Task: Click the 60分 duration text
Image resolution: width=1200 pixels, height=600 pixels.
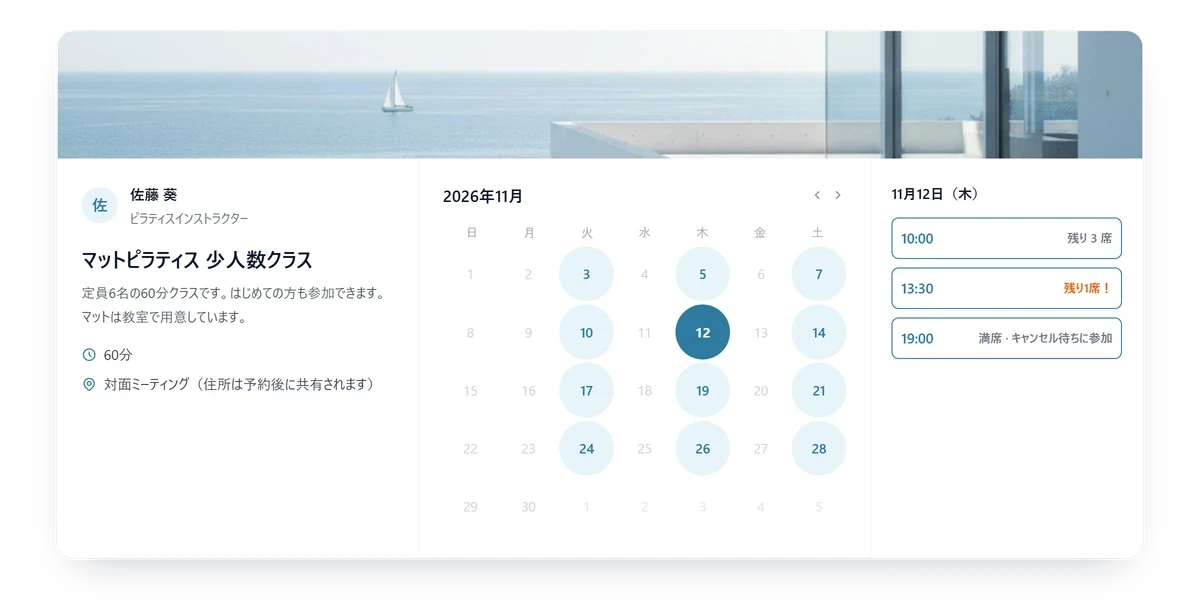Action: pyautogui.click(x=118, y=354)
